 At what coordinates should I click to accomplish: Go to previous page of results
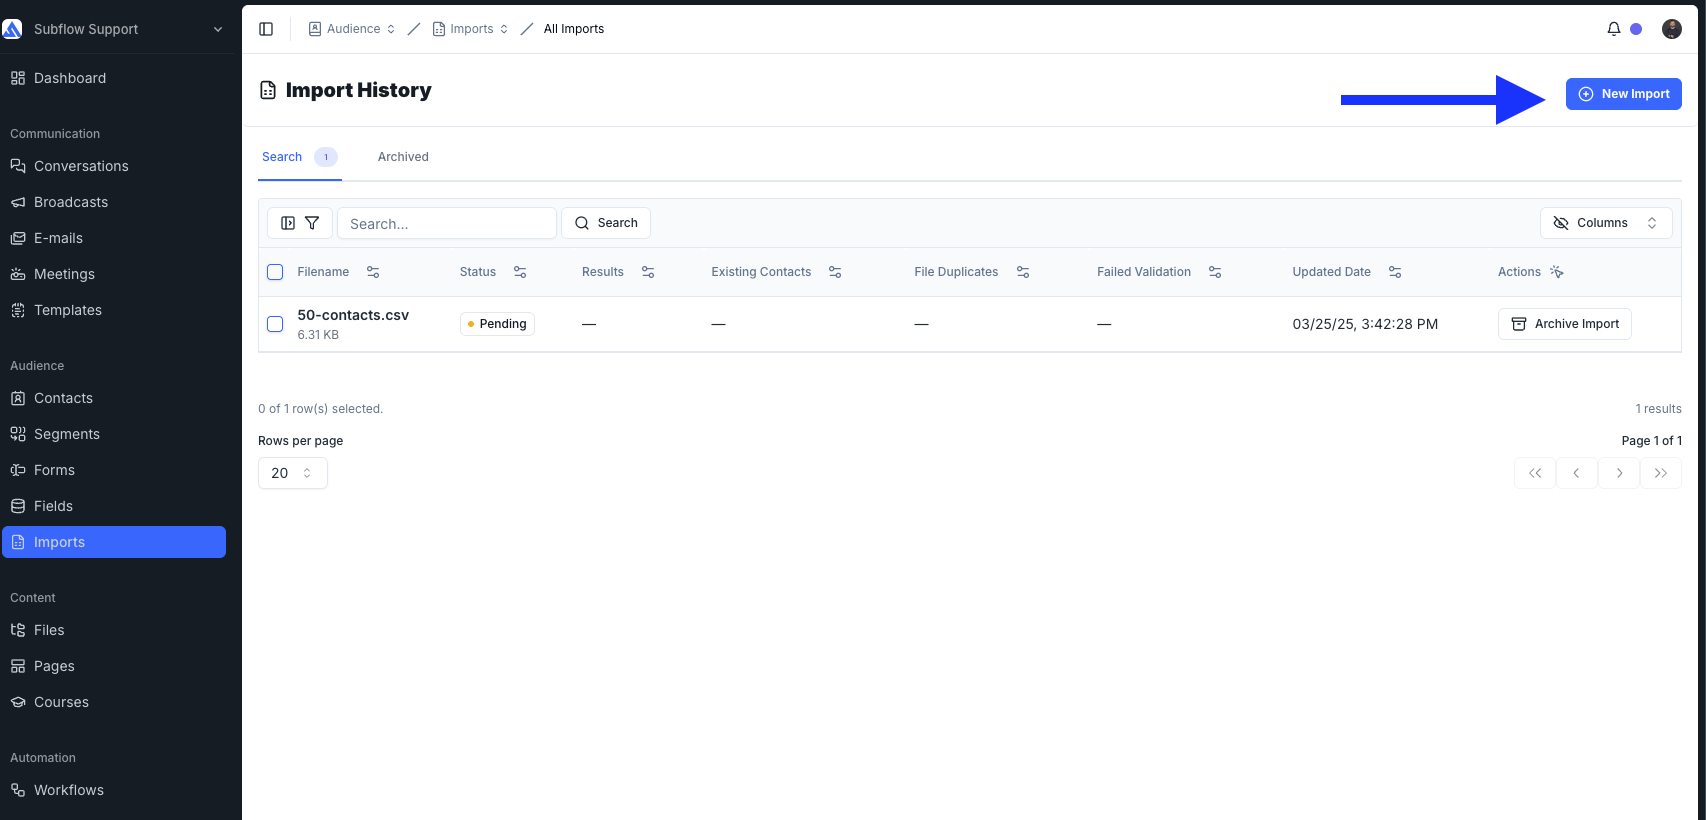tap(1577, 473)
